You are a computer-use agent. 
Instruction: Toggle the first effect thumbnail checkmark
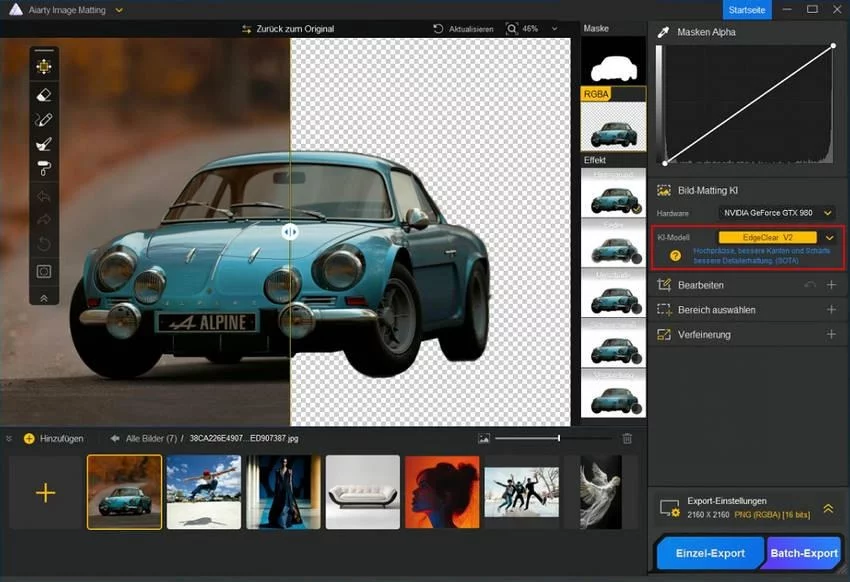pyautogui.click(x=637, y=208)
